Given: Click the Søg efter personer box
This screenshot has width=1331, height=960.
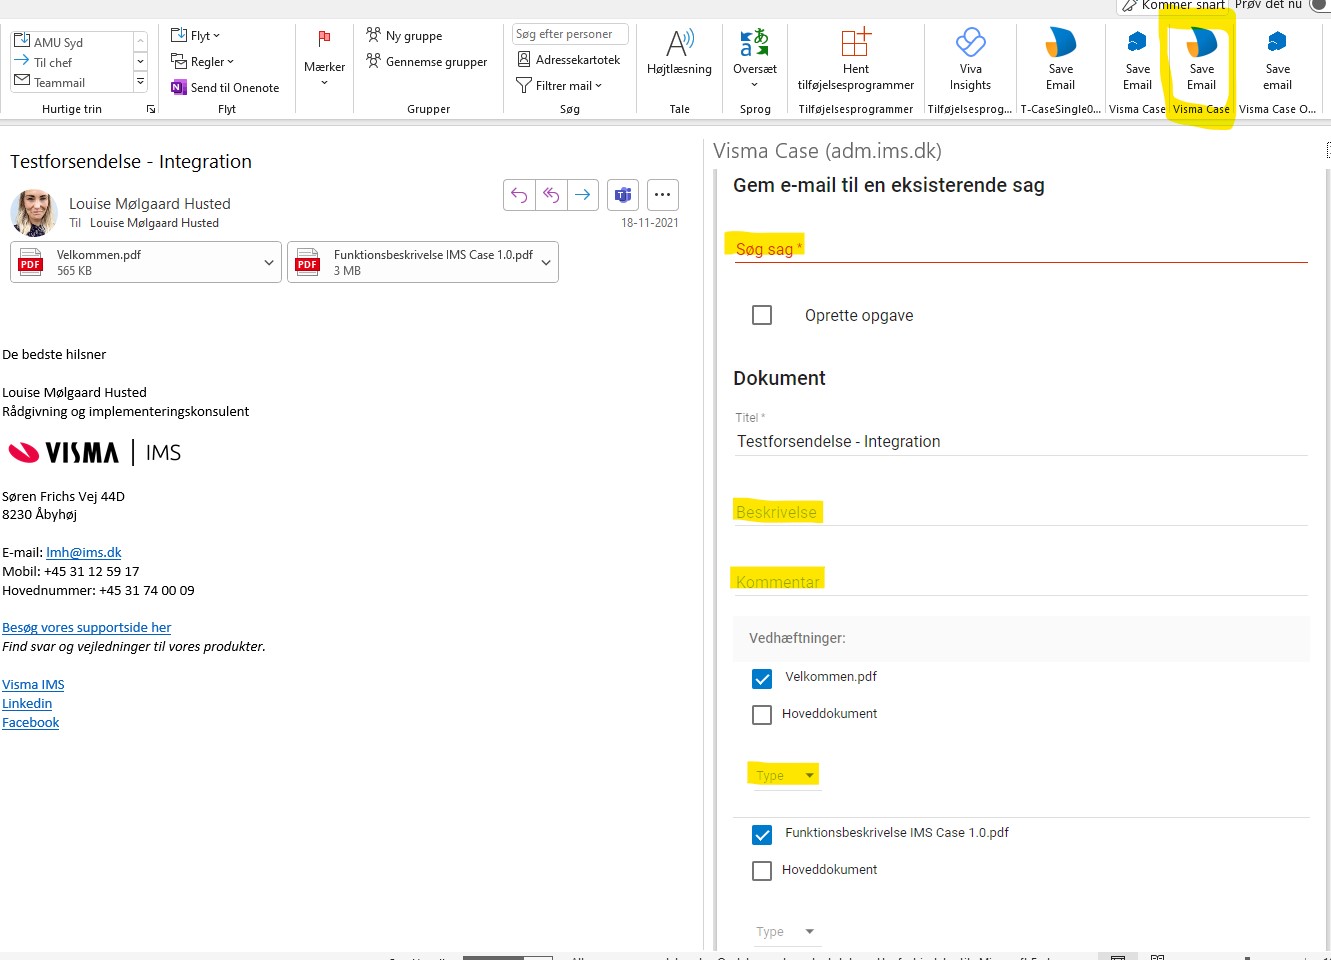Looking at the screenshot, I should (x=570, y=34).
